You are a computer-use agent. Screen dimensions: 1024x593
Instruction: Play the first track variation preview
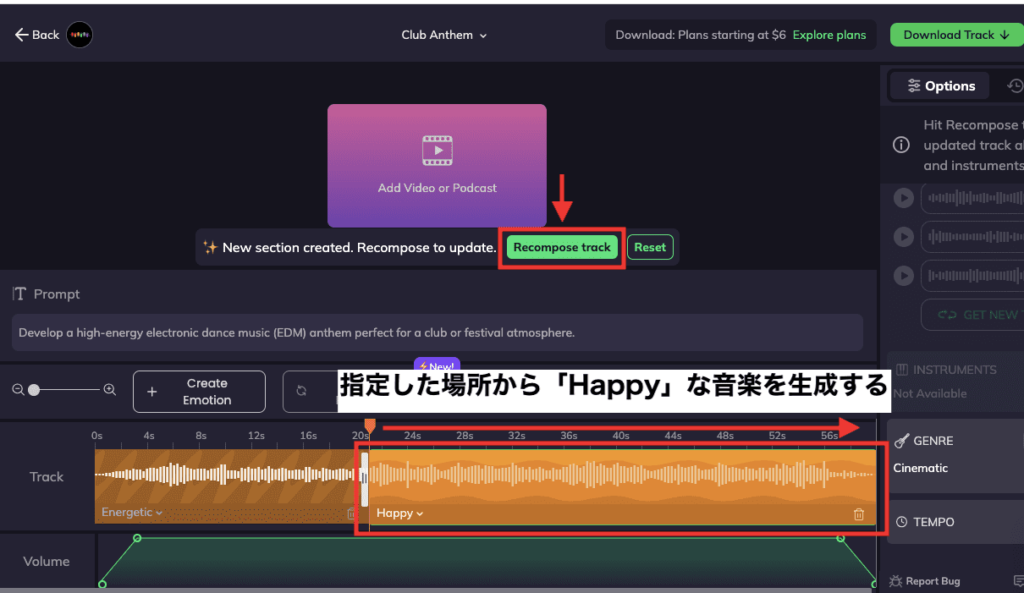[x=903, y=197]
